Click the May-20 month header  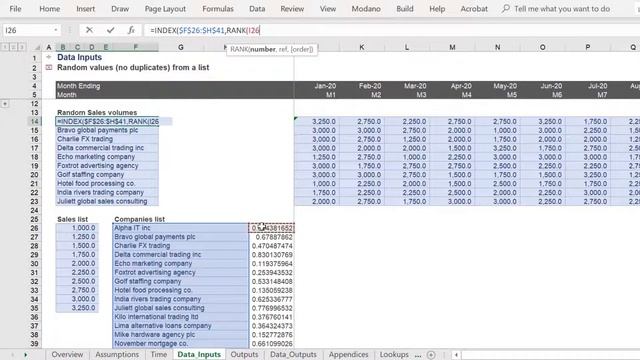tap(505, 86)
